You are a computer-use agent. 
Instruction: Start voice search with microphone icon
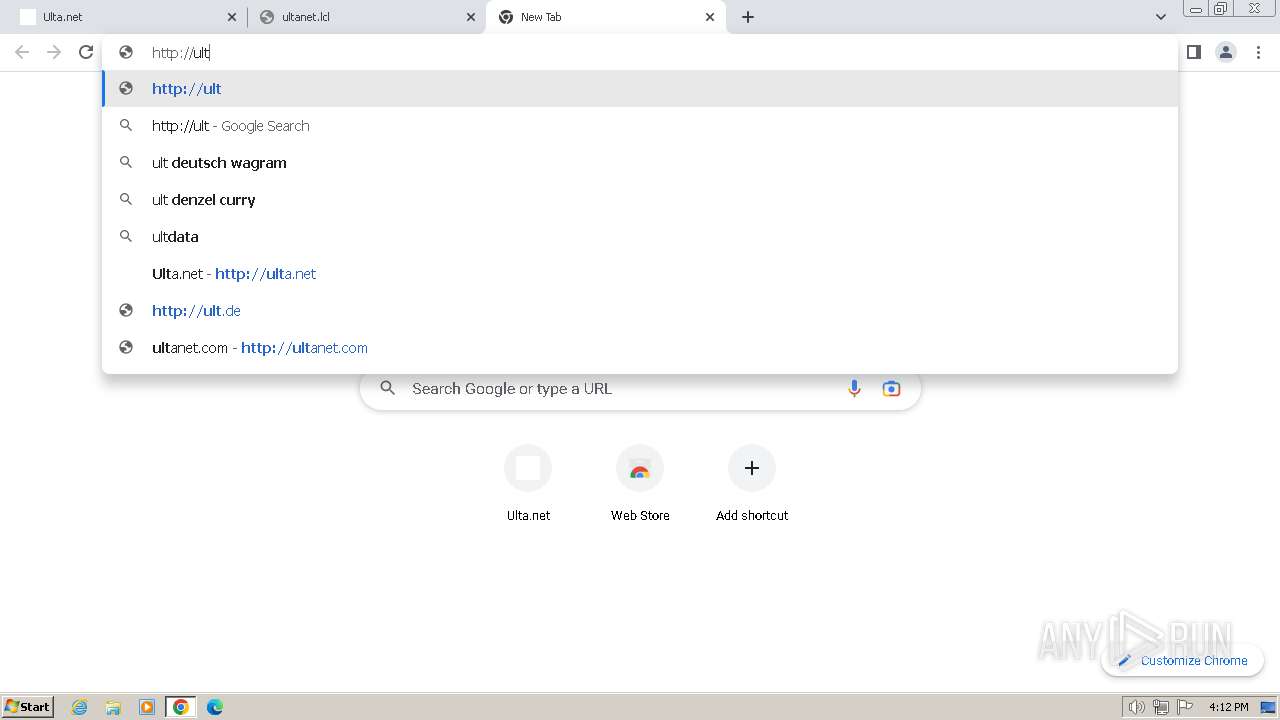pos(854,389)
